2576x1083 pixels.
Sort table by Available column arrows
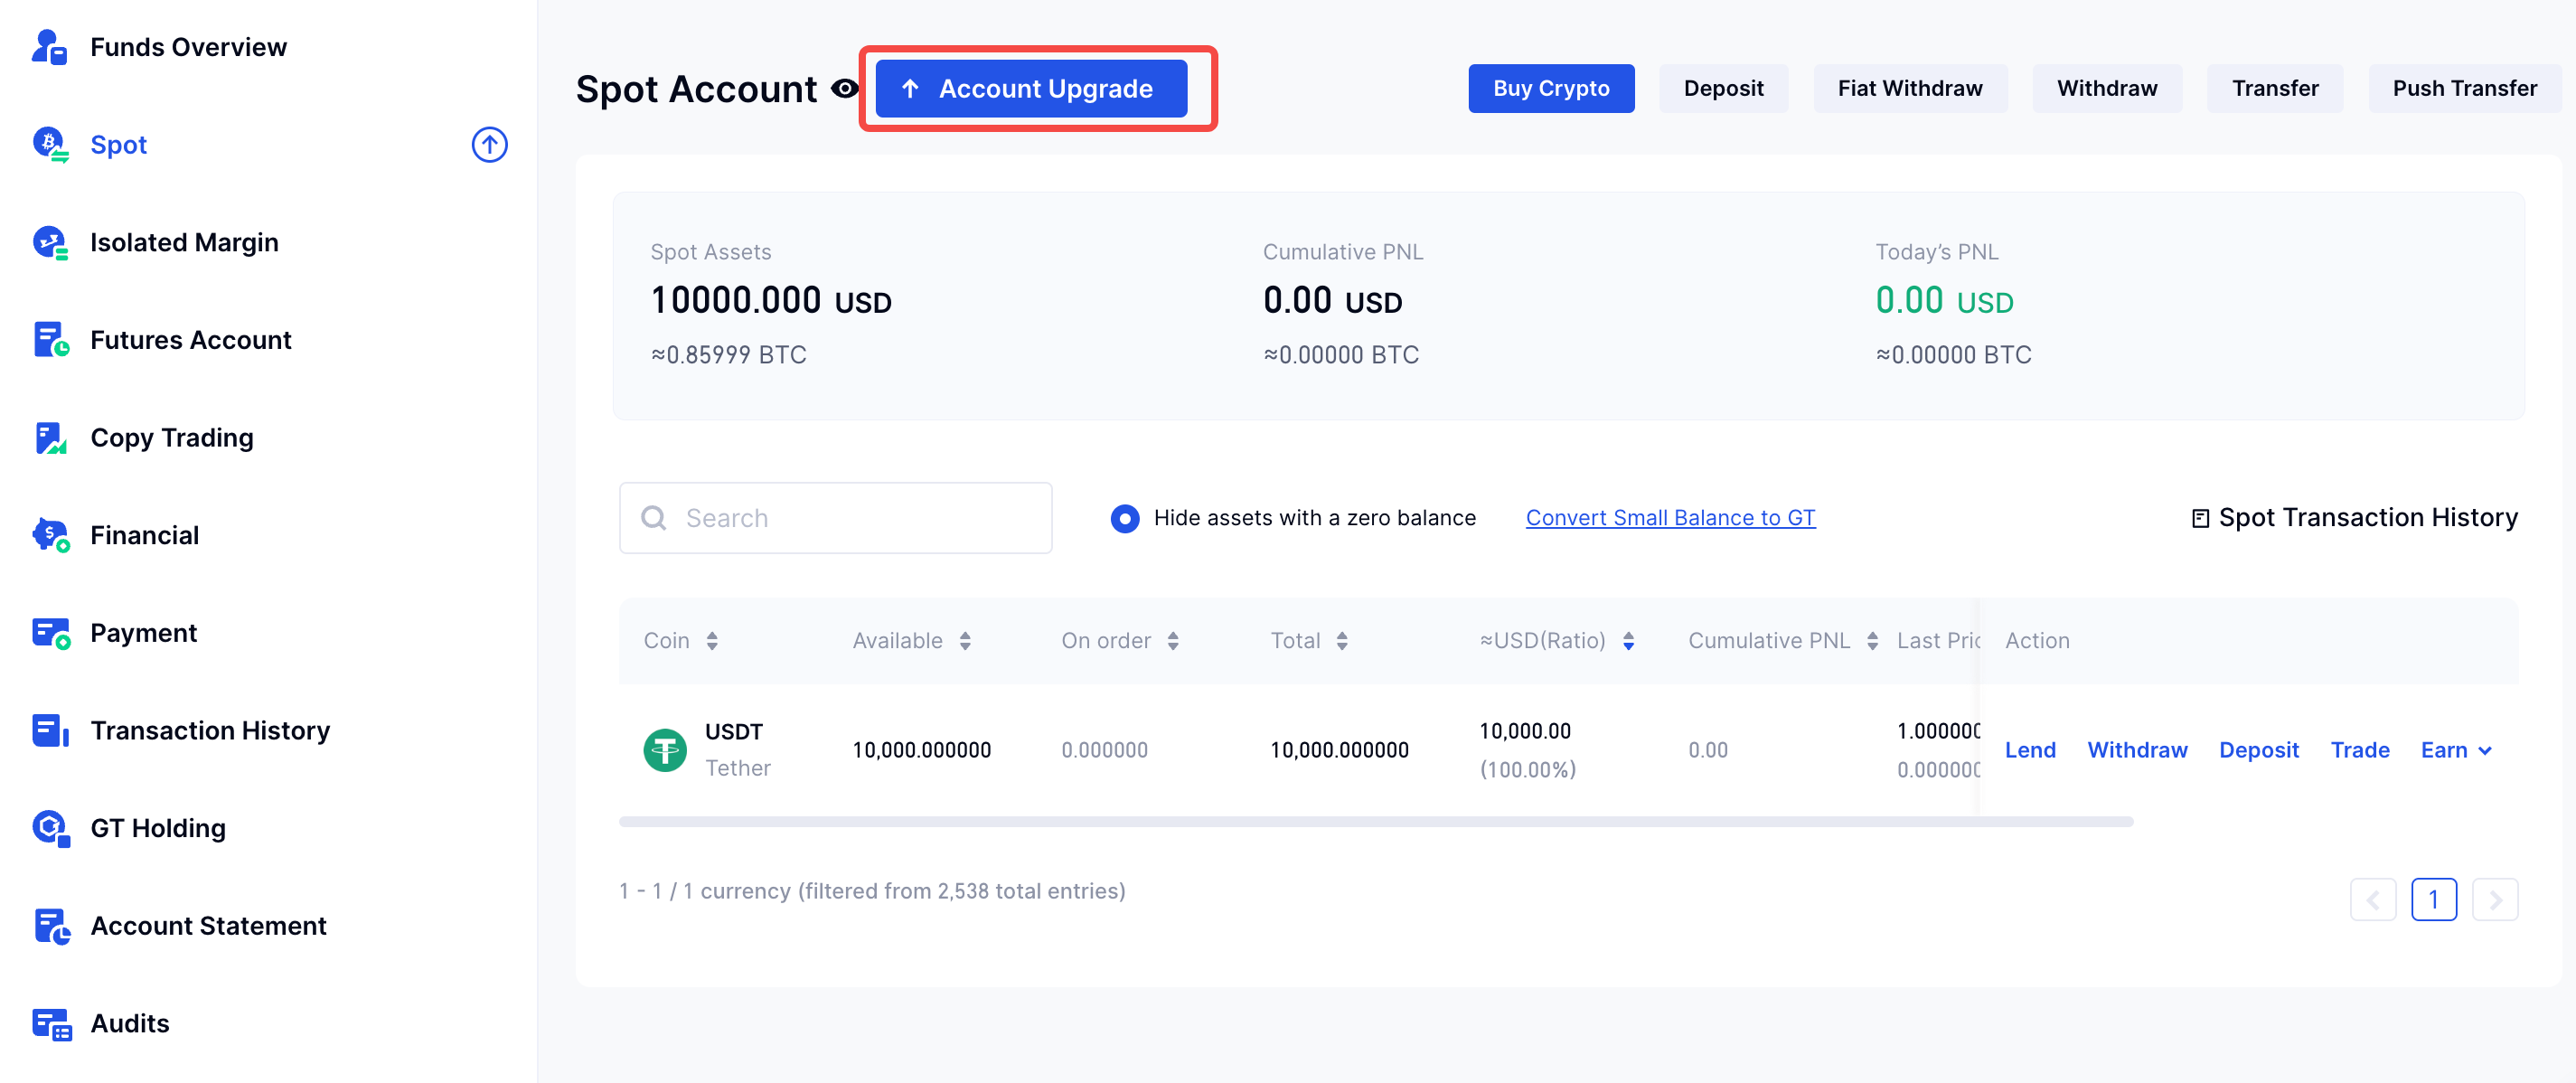(965, 641)
